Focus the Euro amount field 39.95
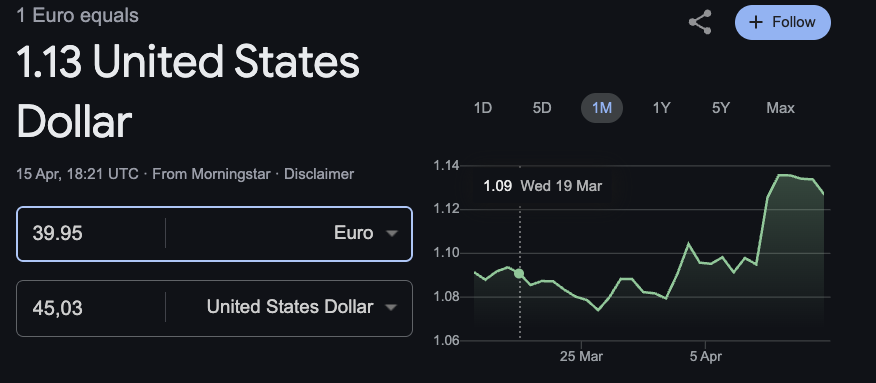 click(x=90, y=233)
